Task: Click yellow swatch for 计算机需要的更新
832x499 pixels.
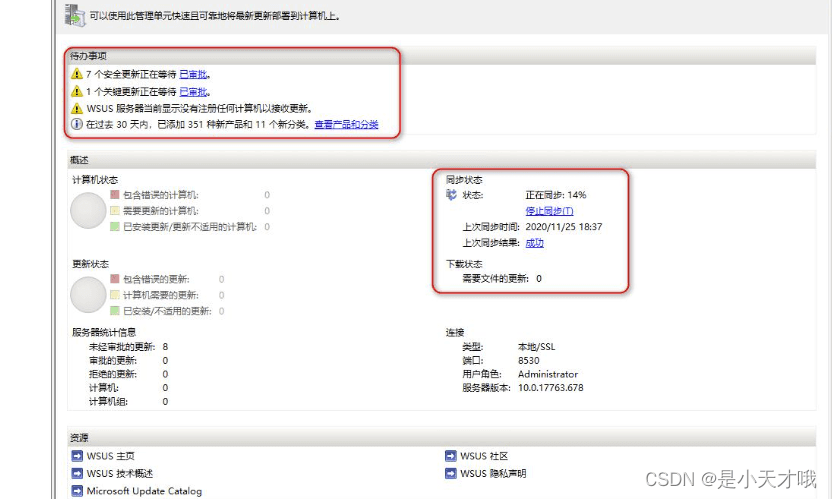Action: click(115, 295)
